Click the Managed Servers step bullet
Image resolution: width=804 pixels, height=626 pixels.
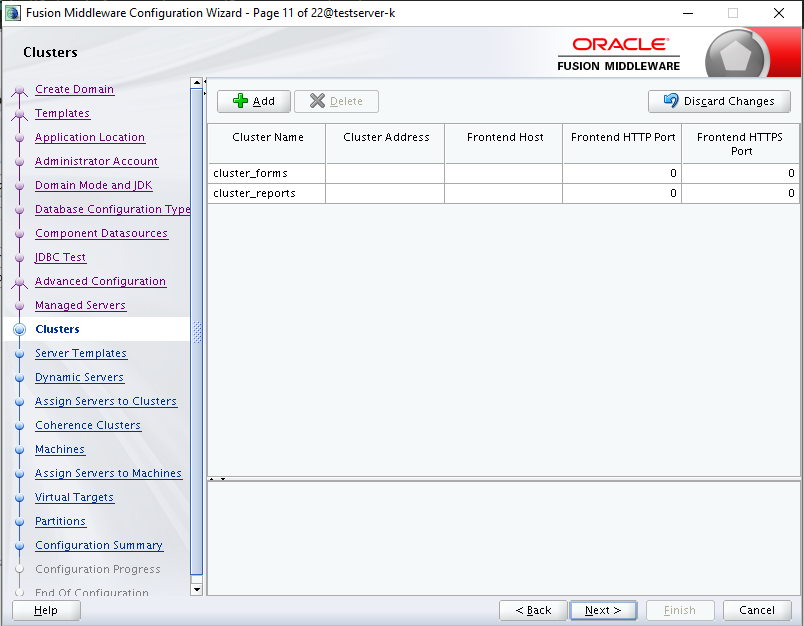coord(19,306)
